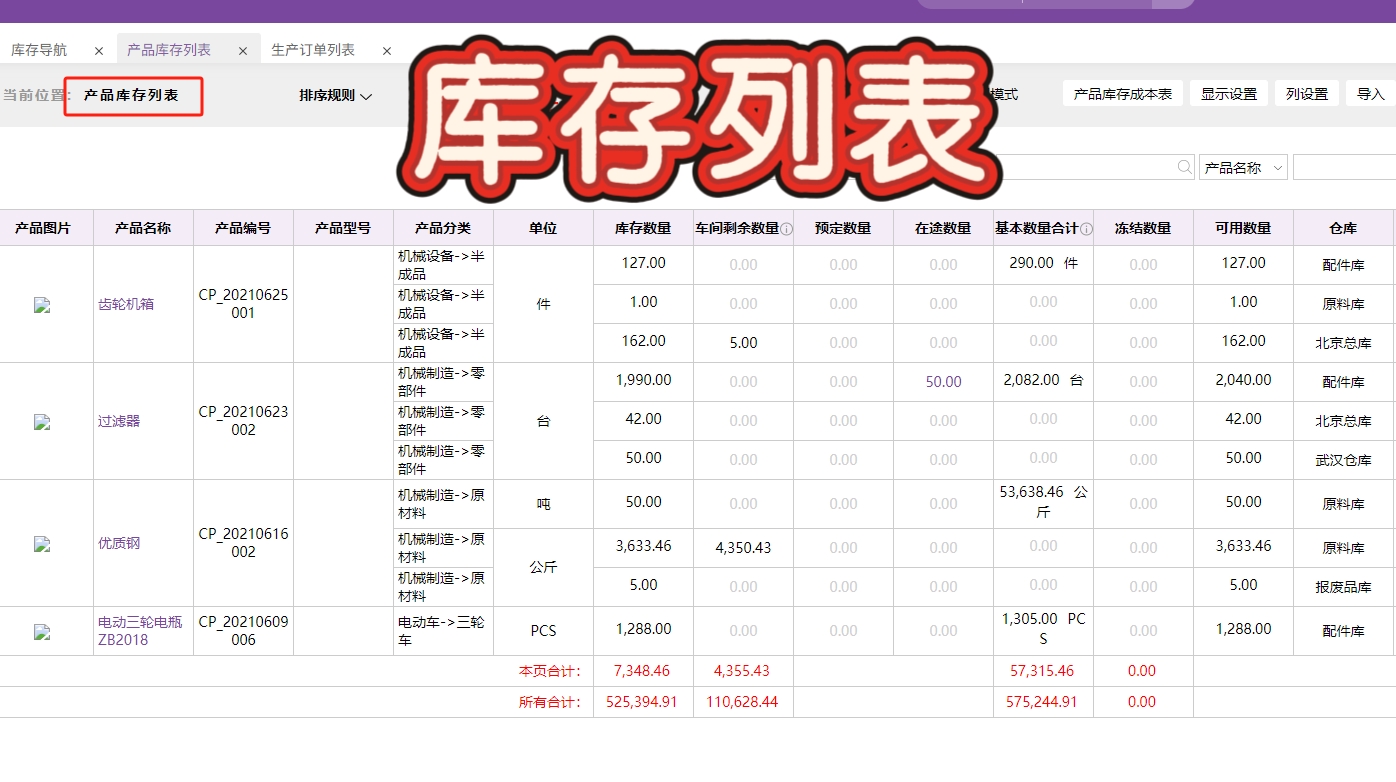Switch to 产品库存列表 tab

169,50
